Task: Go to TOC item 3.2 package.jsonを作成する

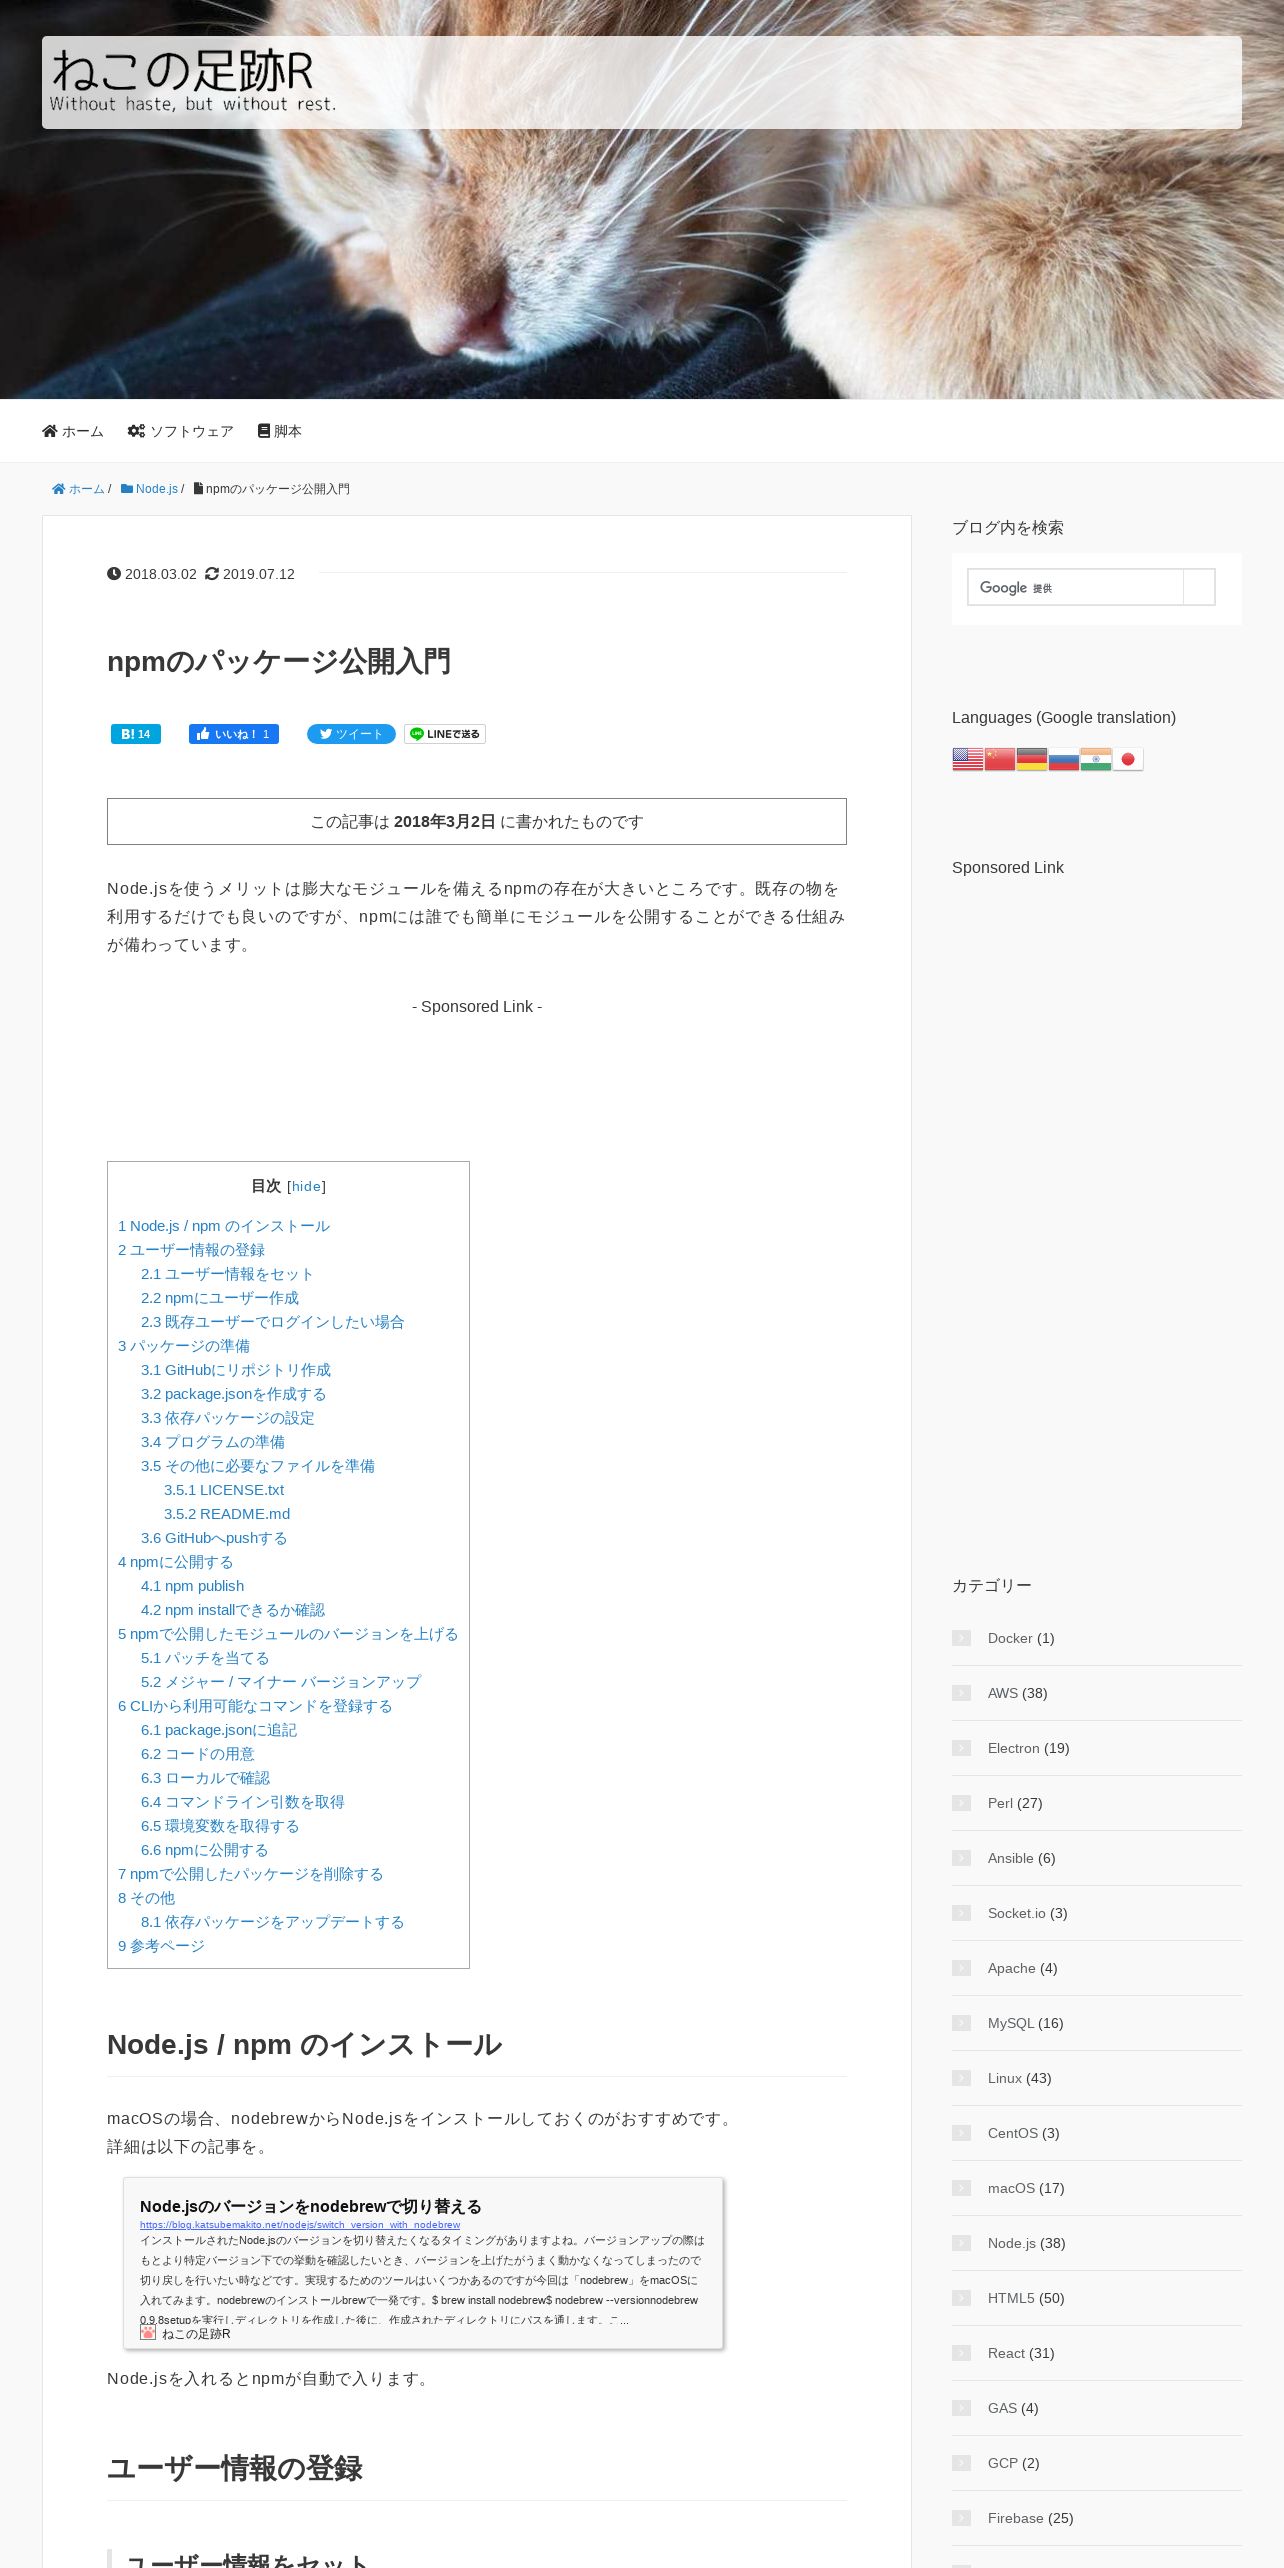Action: tap(233, 1394)
